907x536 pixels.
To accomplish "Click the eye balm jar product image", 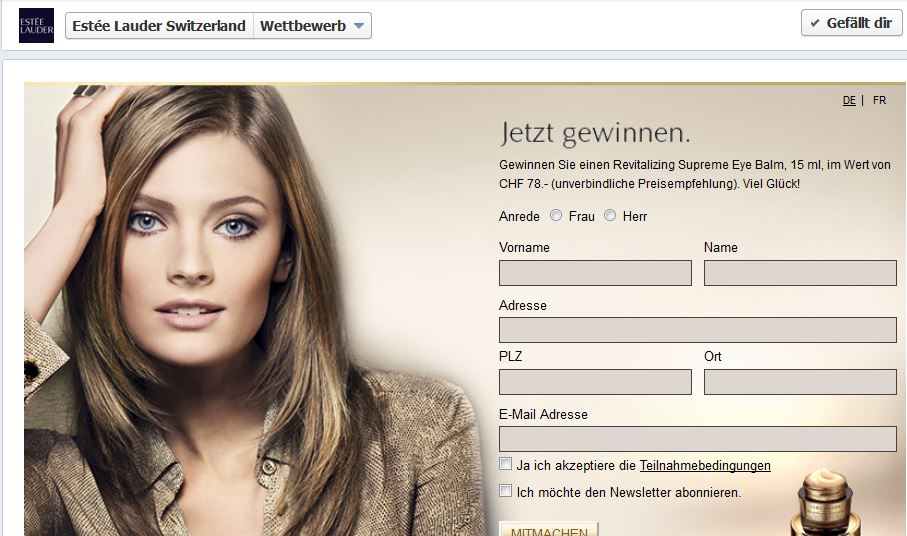I will click(x=829, y=505).
